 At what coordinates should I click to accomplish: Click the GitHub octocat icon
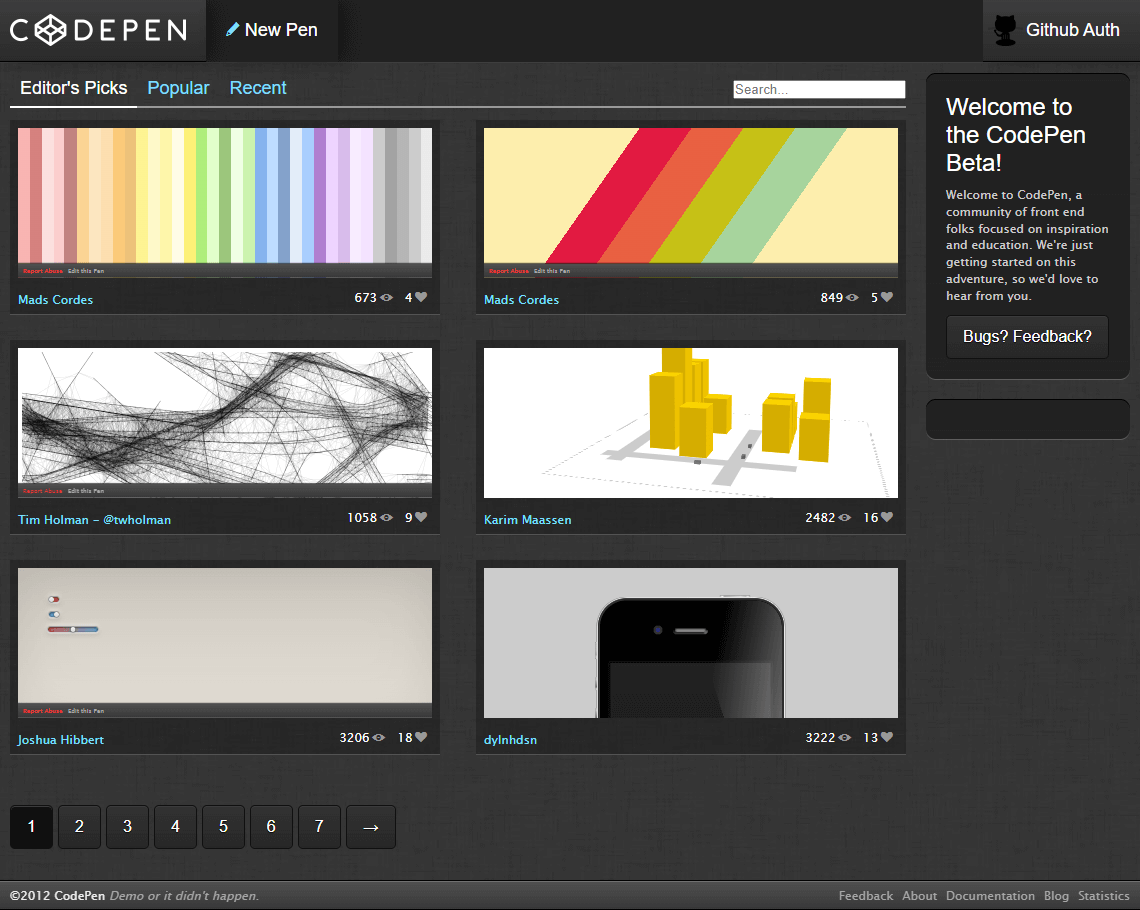coord(1005,30)
